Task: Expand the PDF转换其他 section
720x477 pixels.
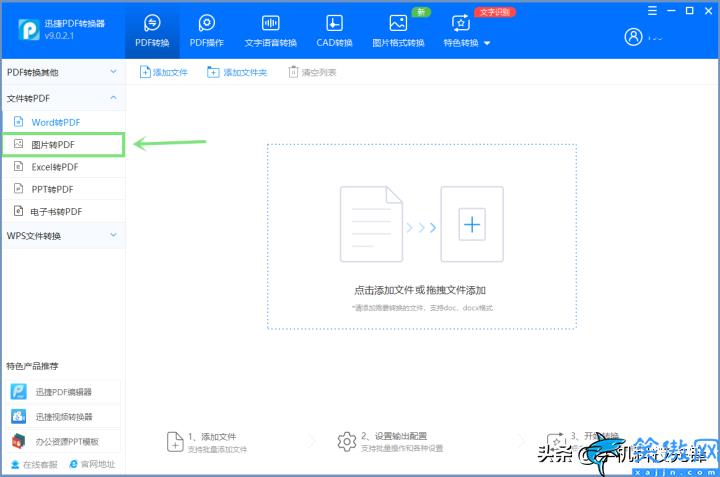Action: [63, 72]
